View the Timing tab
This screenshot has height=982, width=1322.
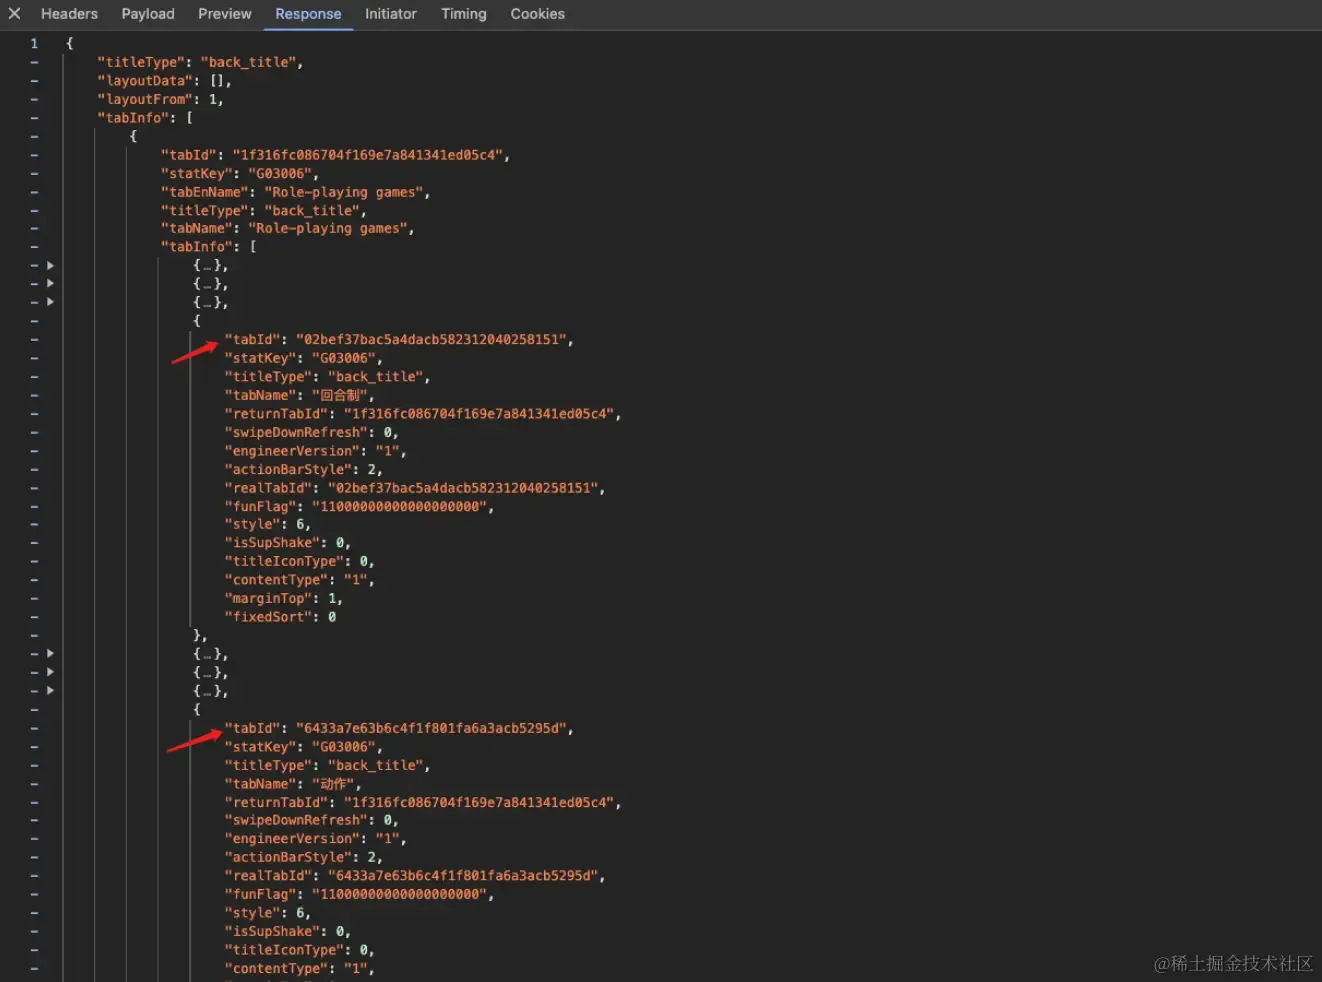pos(464,14)
